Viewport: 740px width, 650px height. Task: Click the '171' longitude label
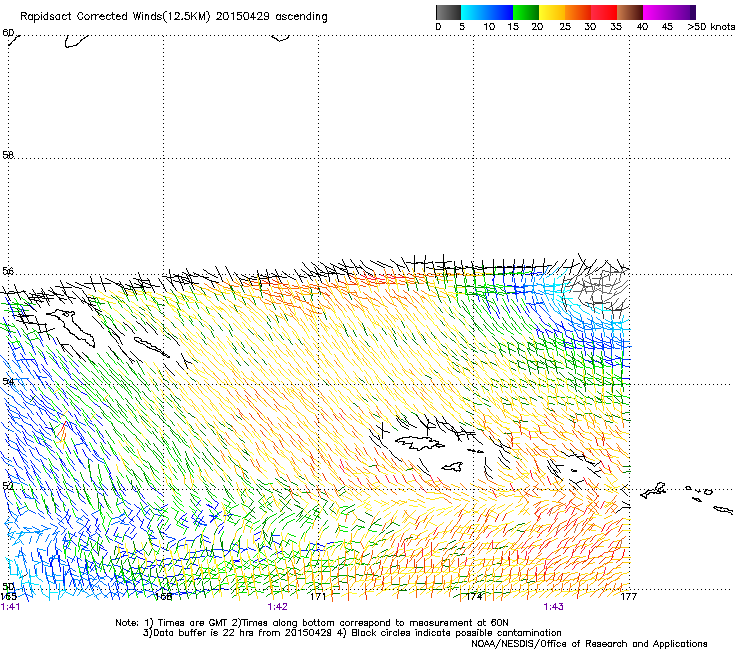pyautogui.click(x=318, y=597)
